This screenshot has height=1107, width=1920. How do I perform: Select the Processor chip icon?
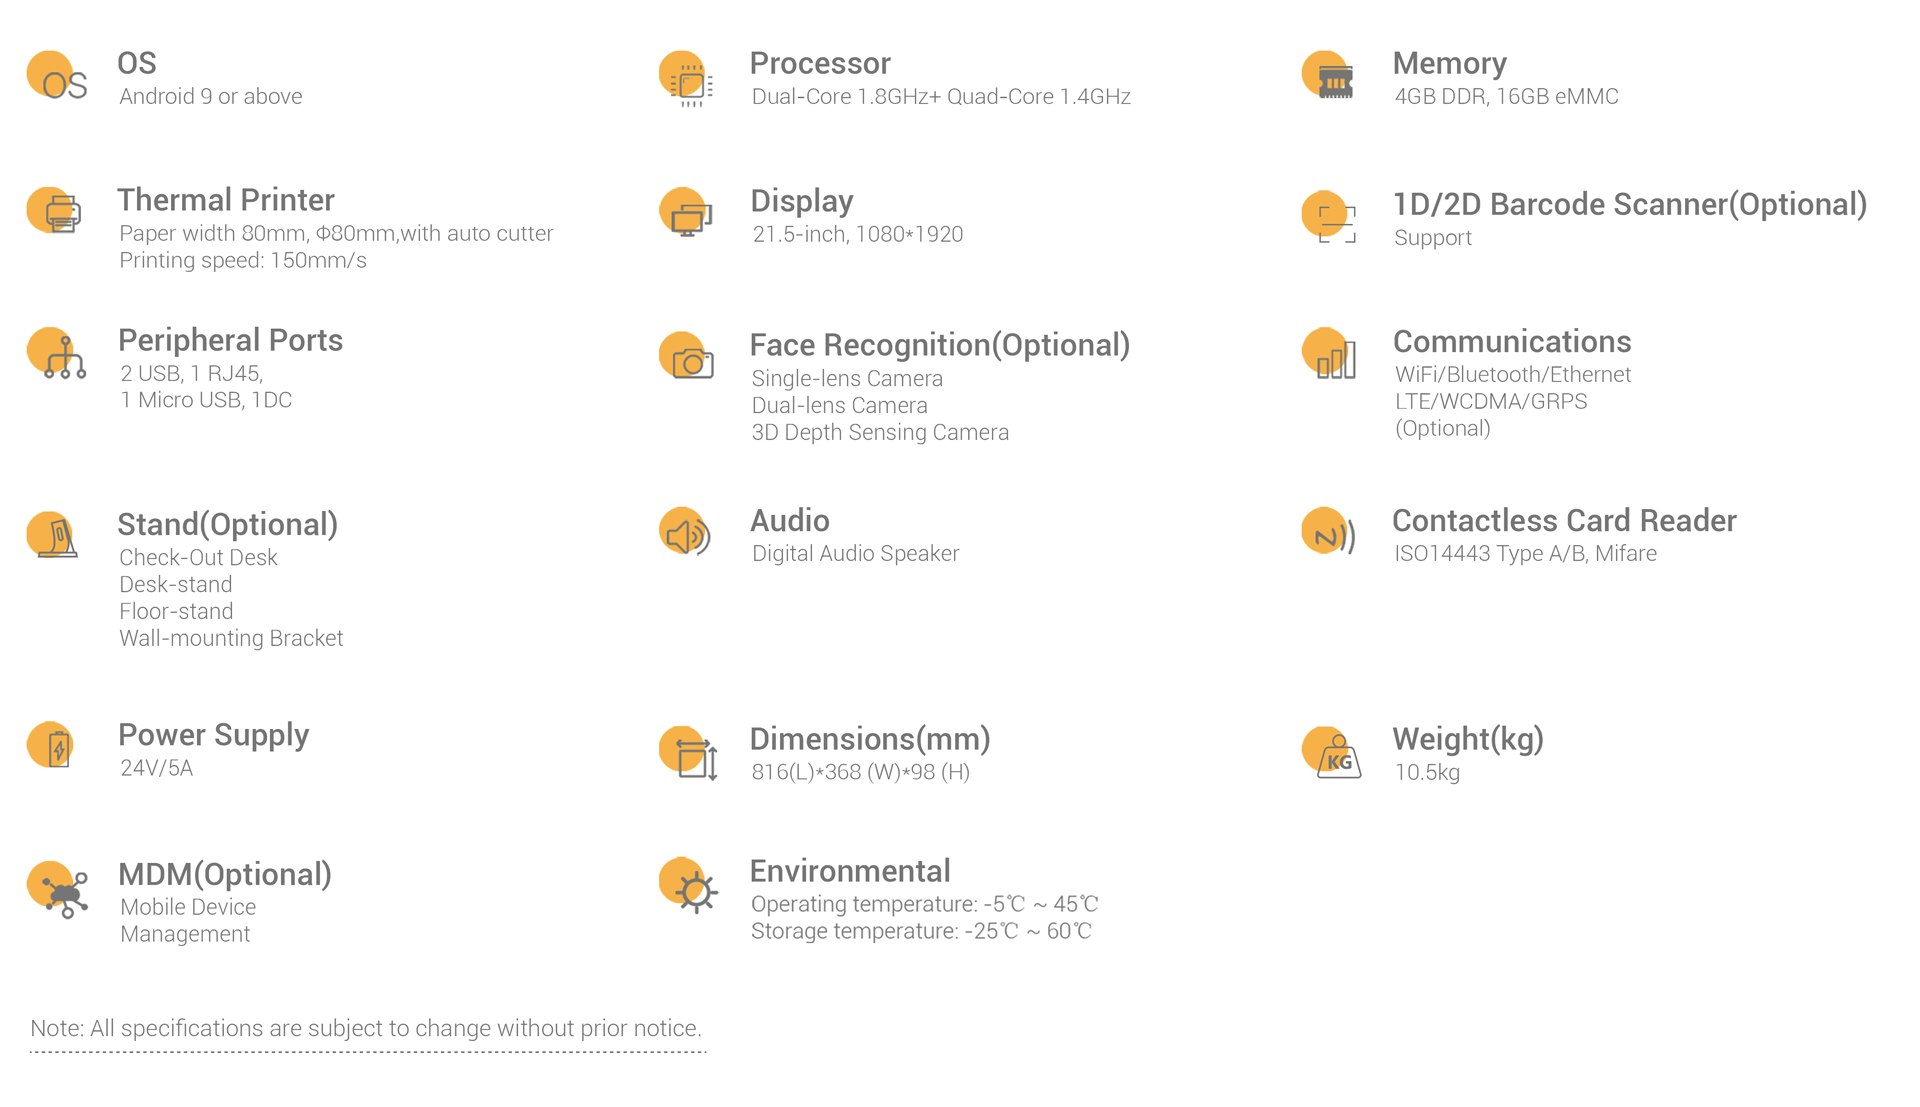[686, 78]
